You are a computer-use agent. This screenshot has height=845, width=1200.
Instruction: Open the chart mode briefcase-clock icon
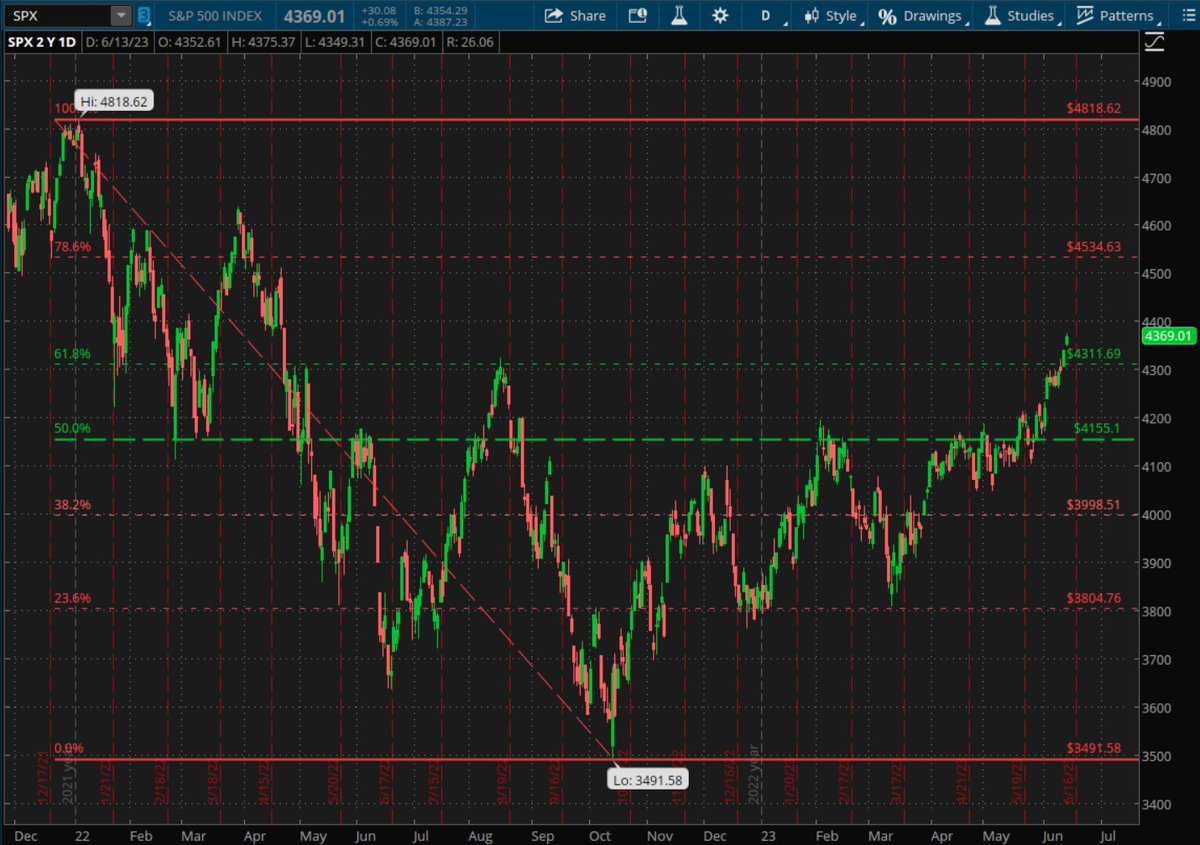pos(637,15)
